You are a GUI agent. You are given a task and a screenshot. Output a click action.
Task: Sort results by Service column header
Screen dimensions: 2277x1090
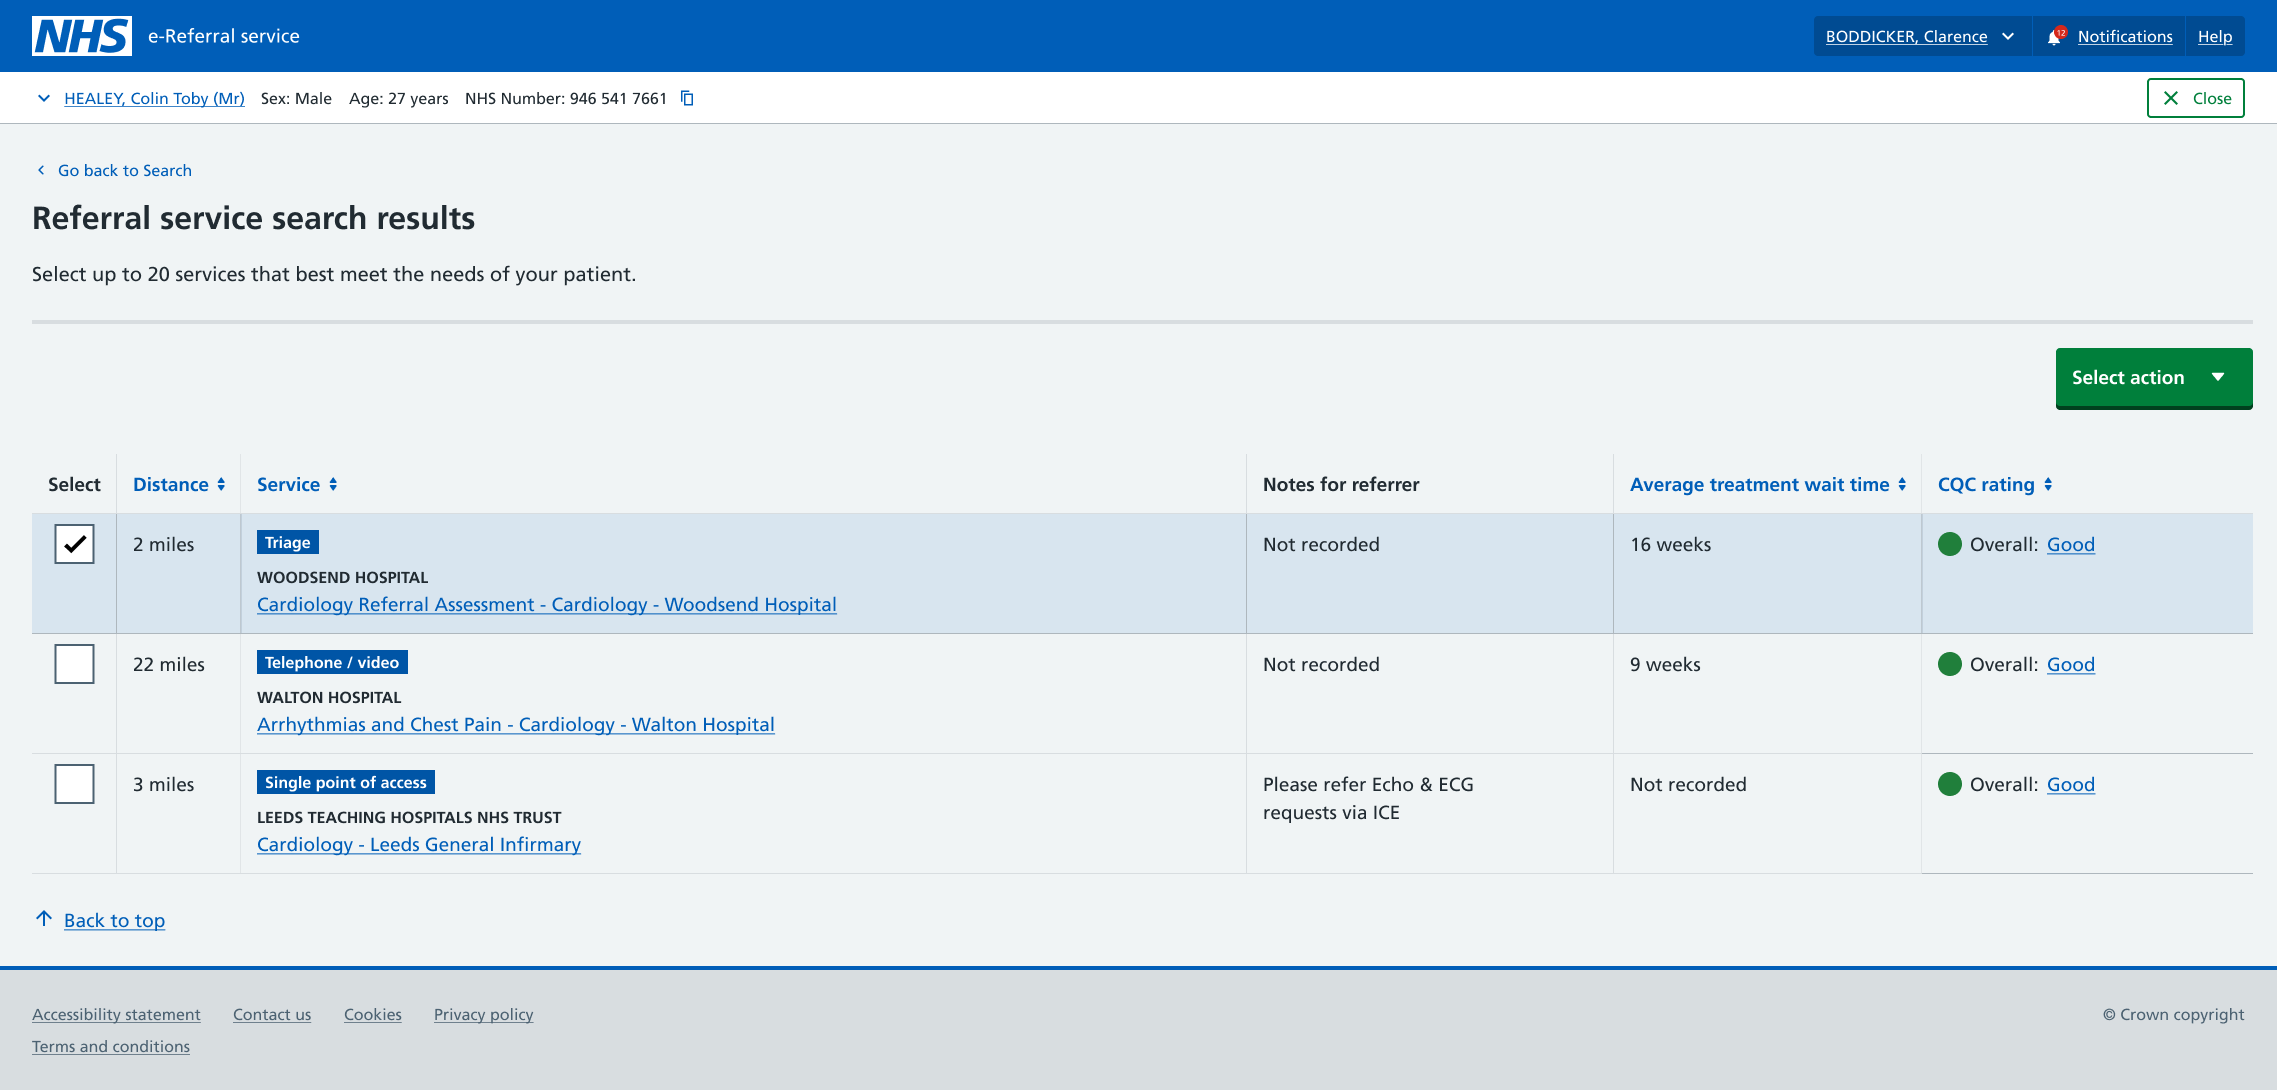(296, 484)
